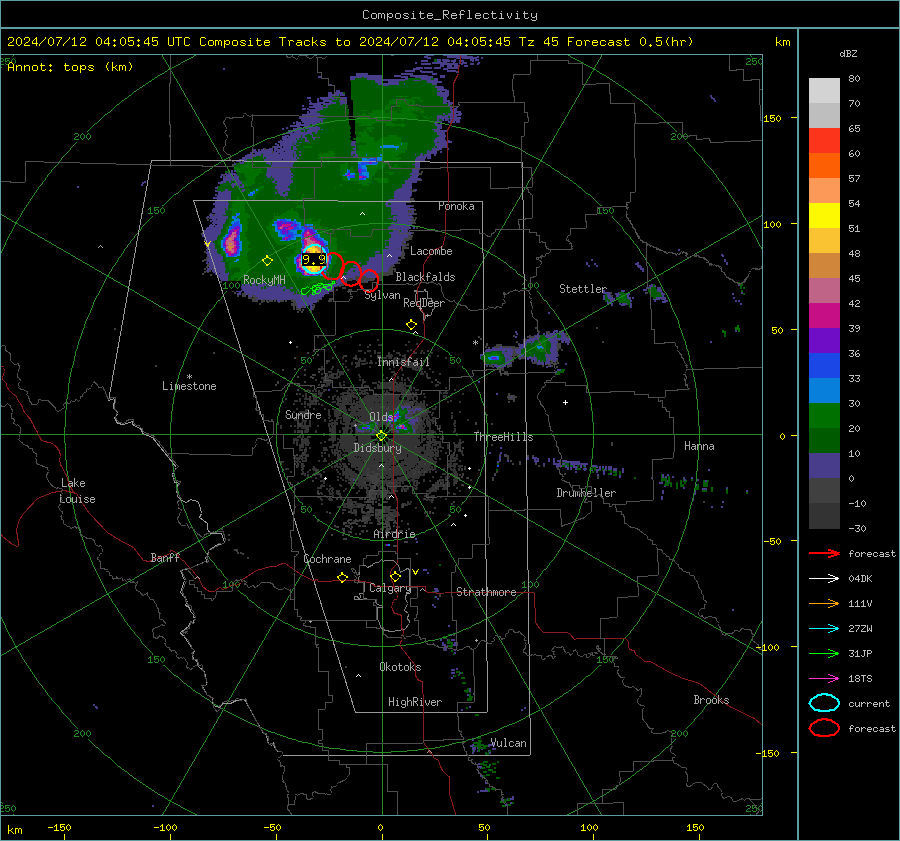Click the red swatch below 65 dBZ
The width and height of the screenshot is (900, 841).
tap(824, 141)
